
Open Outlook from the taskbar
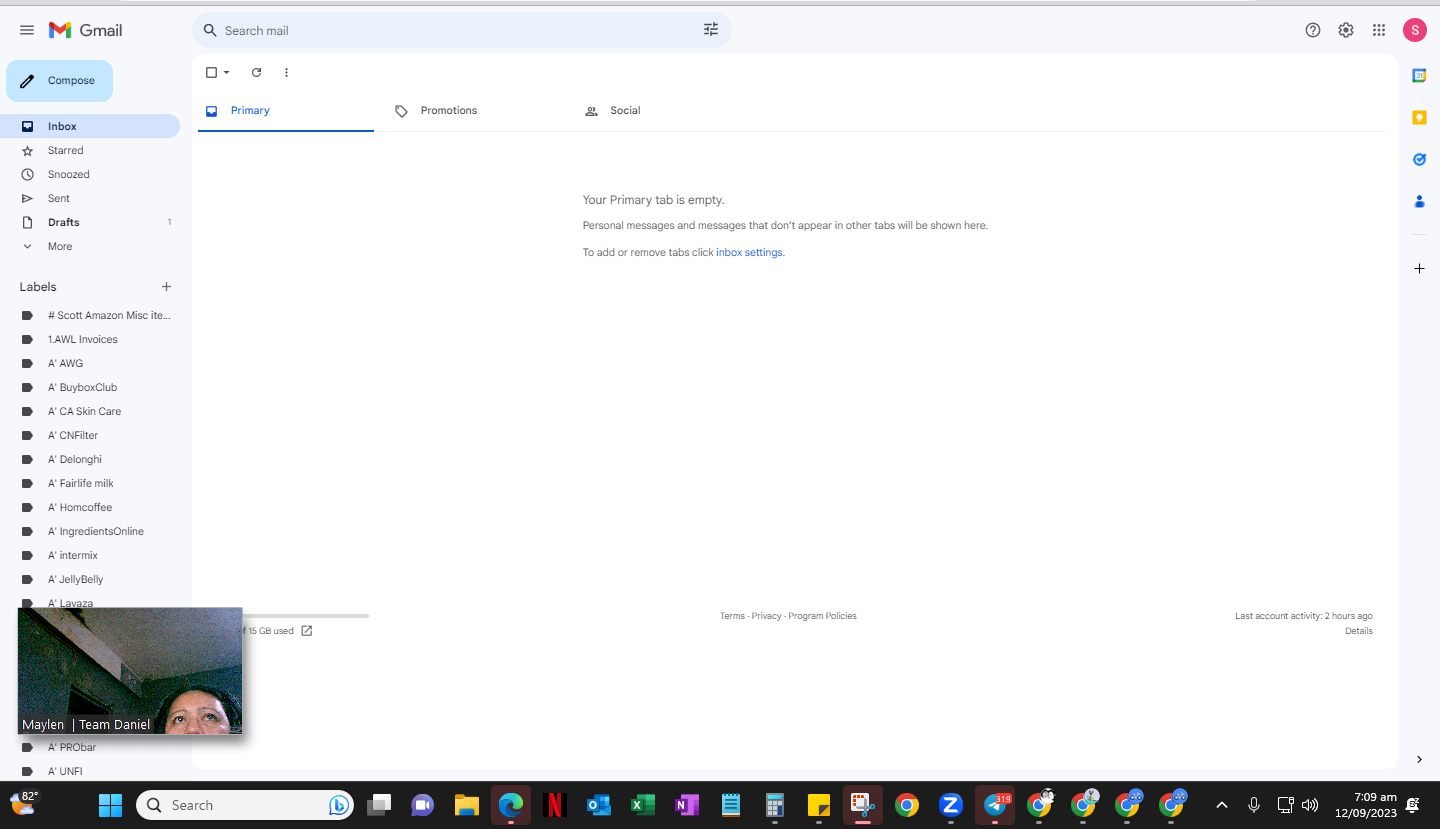599,805
